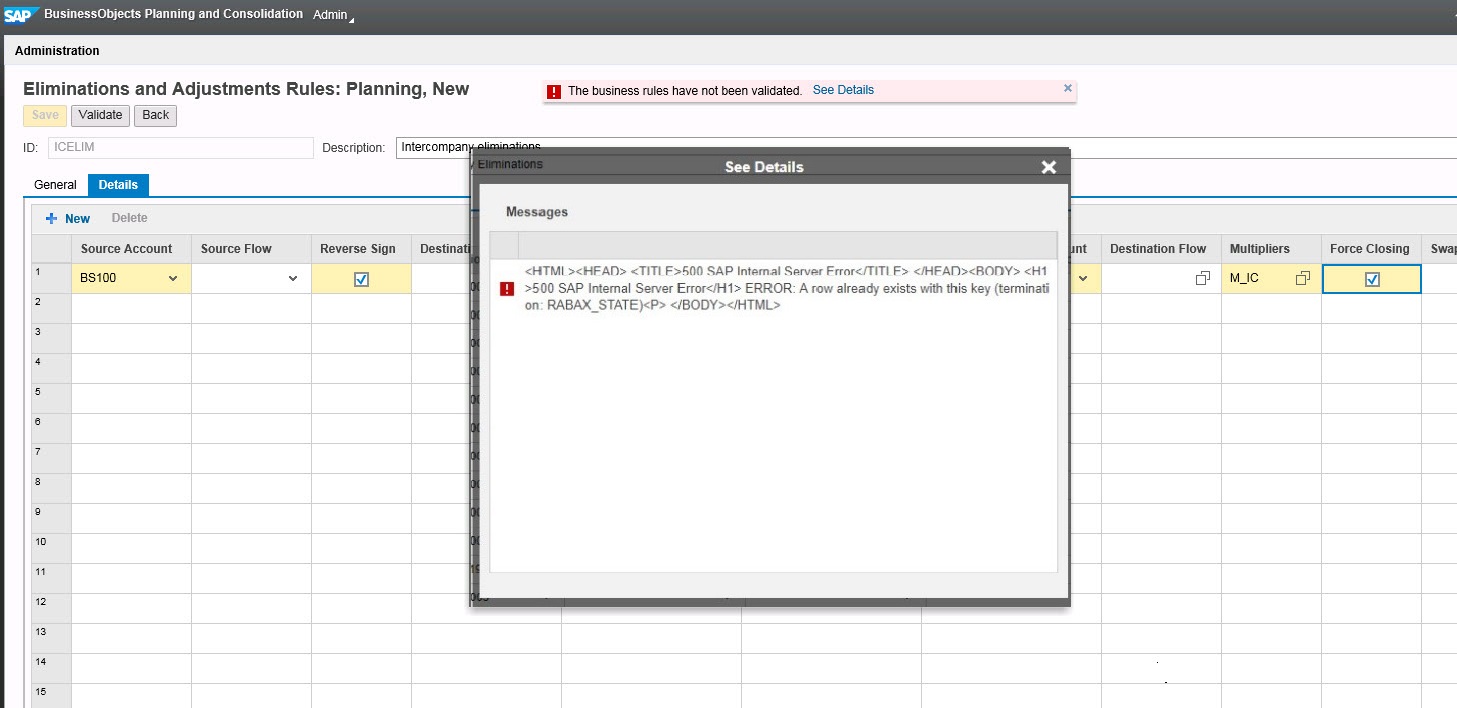Click the Destination Flow column header
This screenshot has height=708, width=1457.
[x=1161, y=249]
